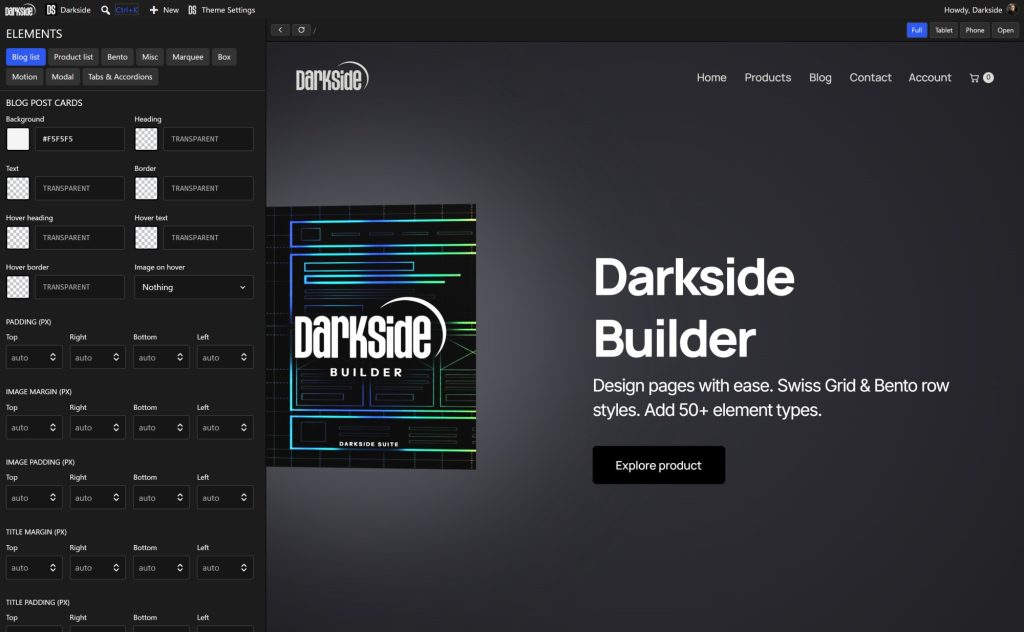Switch to the Product list tab
1024x632 pixels.
73,57
